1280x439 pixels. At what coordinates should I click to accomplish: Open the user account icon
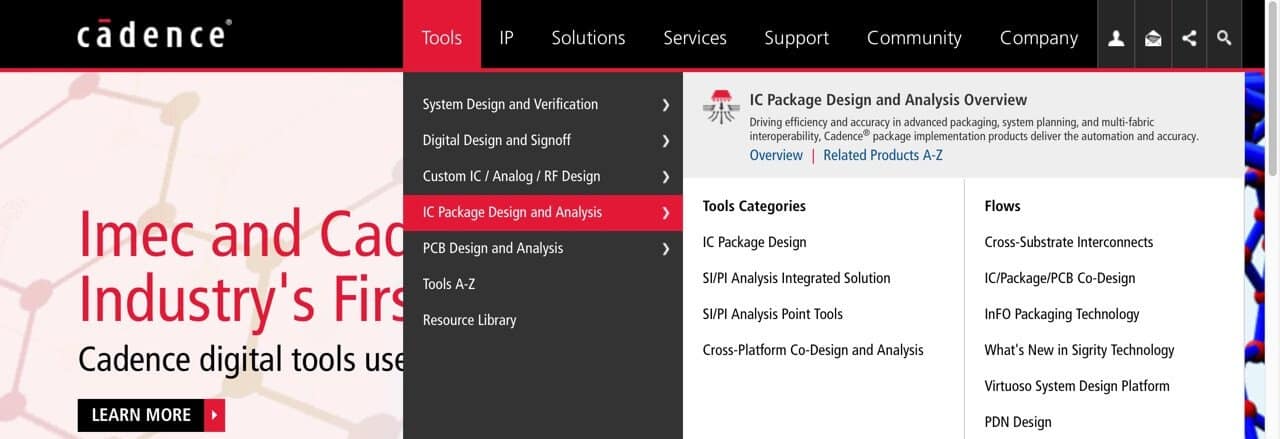tap(1116, 38)
